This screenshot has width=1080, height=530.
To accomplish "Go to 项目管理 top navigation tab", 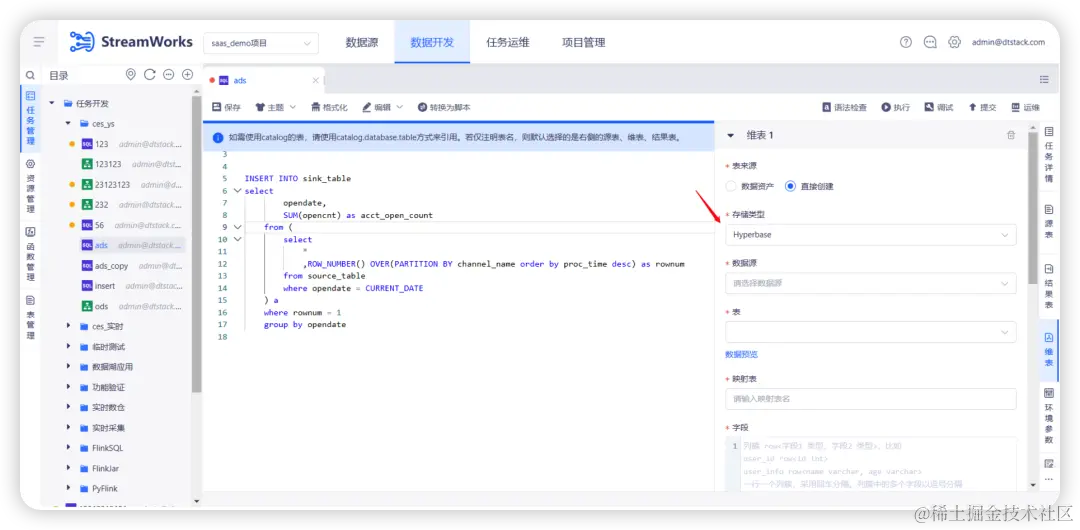I will pos(583,42).
